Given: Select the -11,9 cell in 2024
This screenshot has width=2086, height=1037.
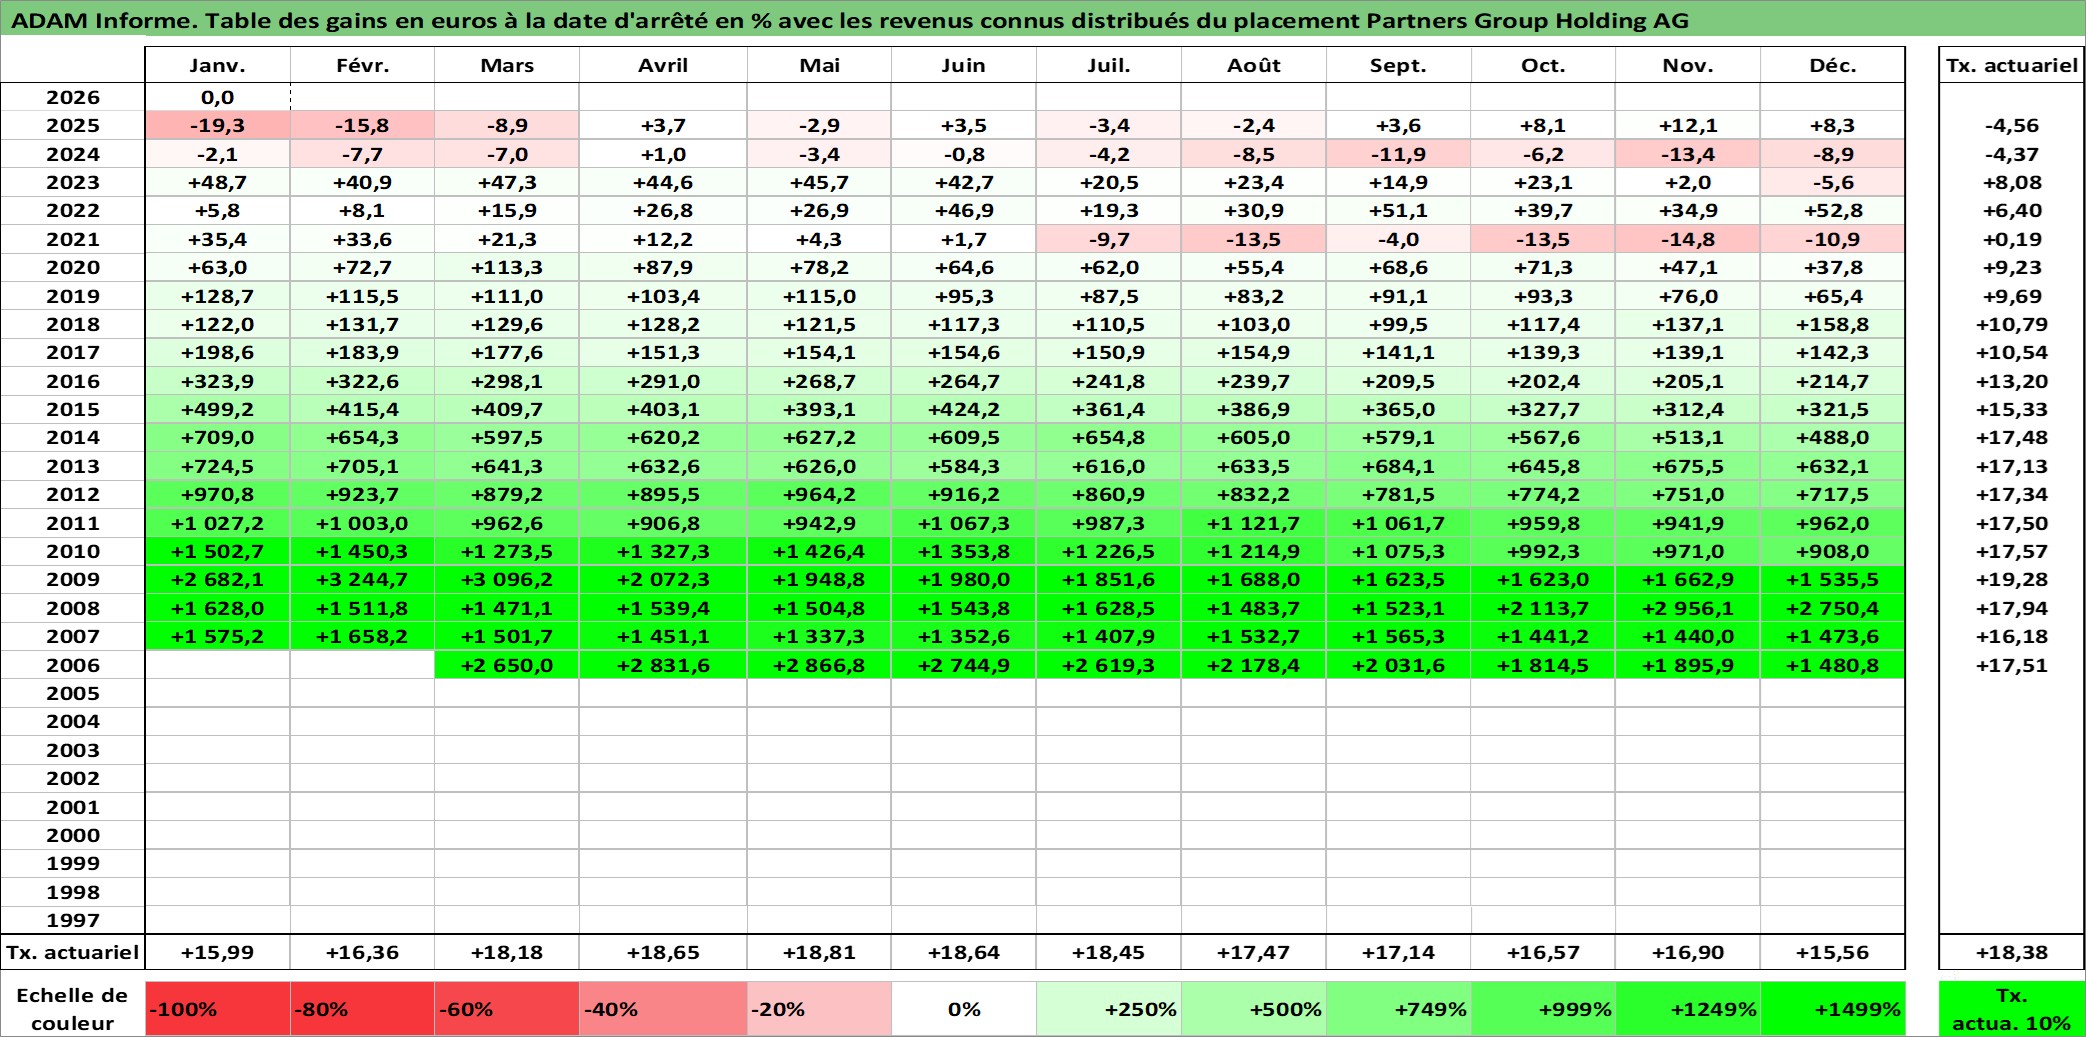Looking at the screenshot, I should tap(1398, 154).
